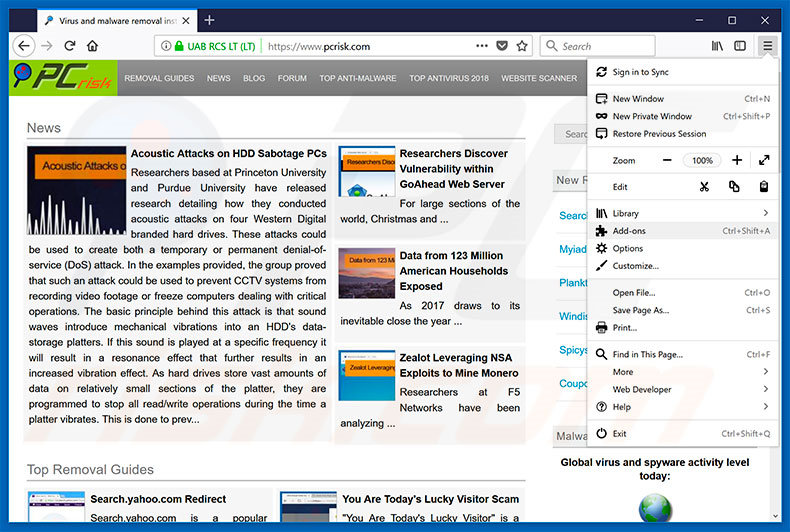Click the Copy icon in Edit row
Viewport: 790px width, 532px height.
point(734,187)
